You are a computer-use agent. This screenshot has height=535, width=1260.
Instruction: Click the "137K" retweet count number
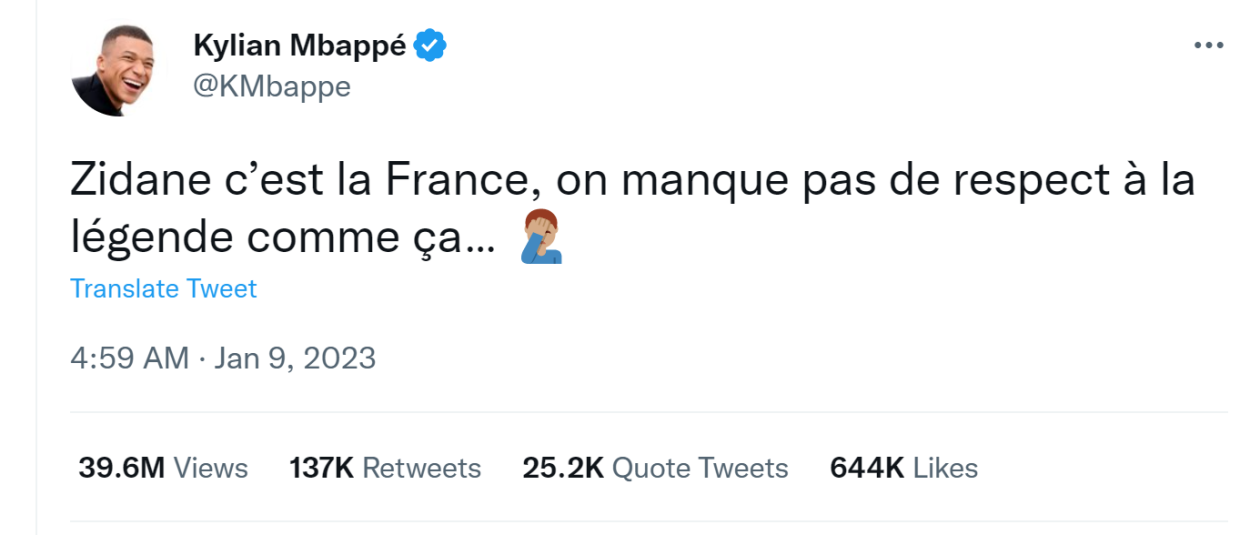click(x=321, y=468)
